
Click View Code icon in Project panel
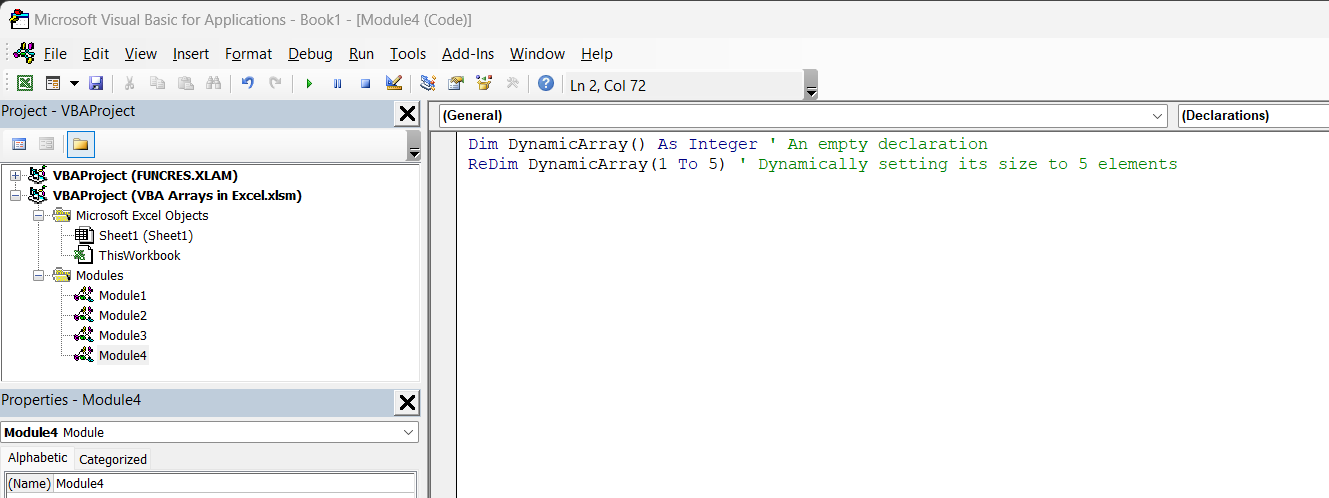[19, 144]
